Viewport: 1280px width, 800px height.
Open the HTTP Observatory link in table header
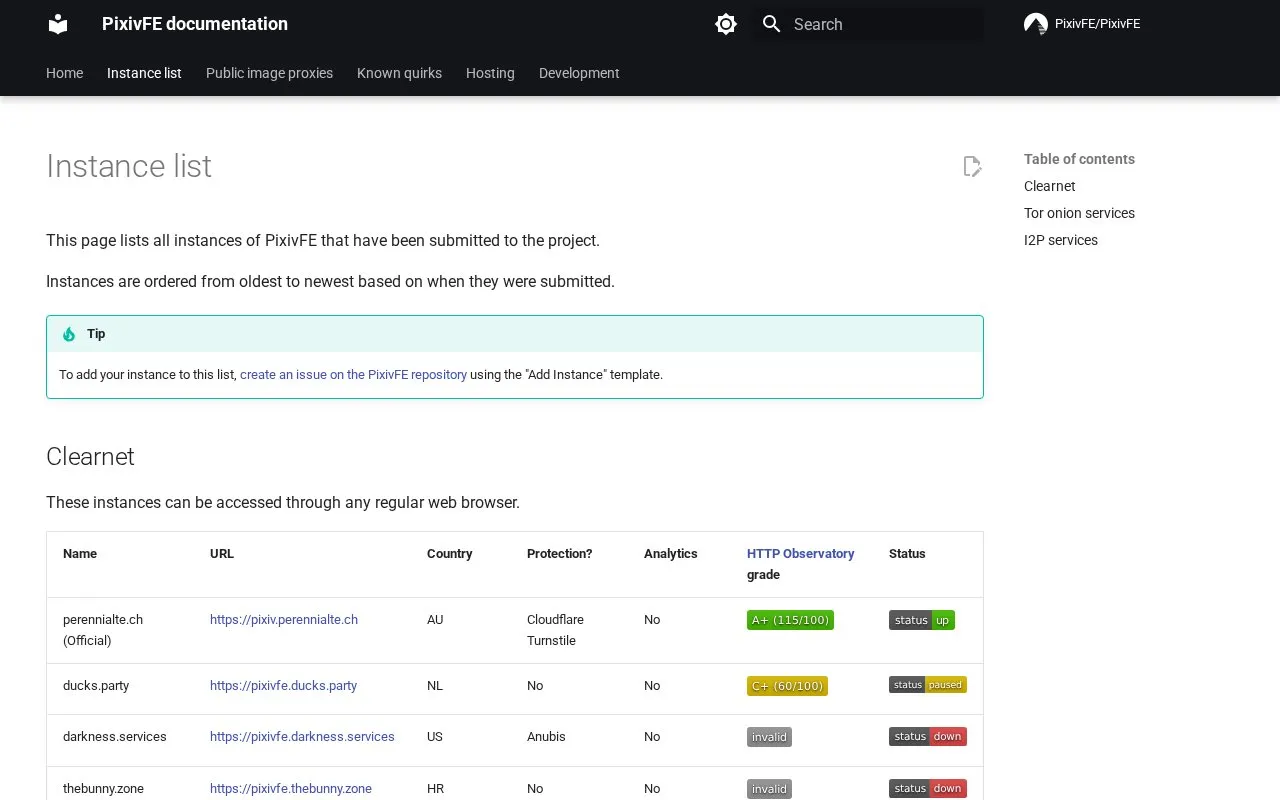[800, 554]
